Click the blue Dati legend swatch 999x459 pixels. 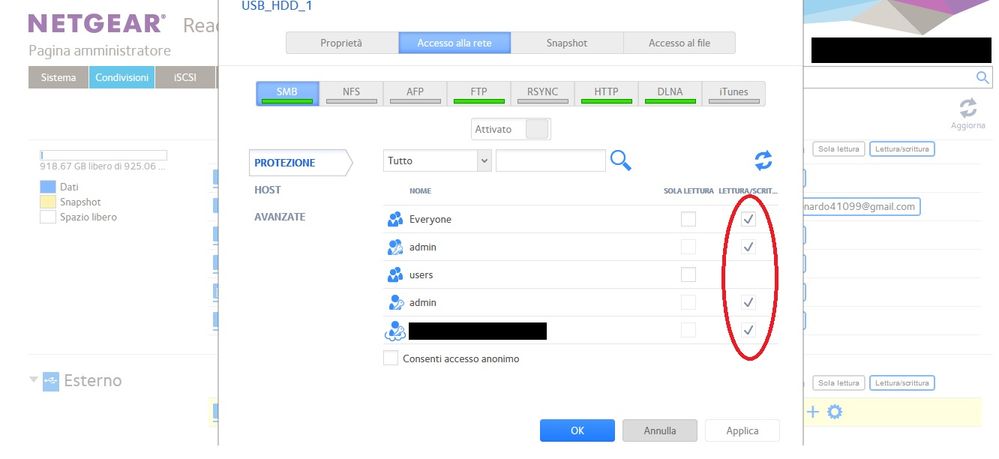48,187
